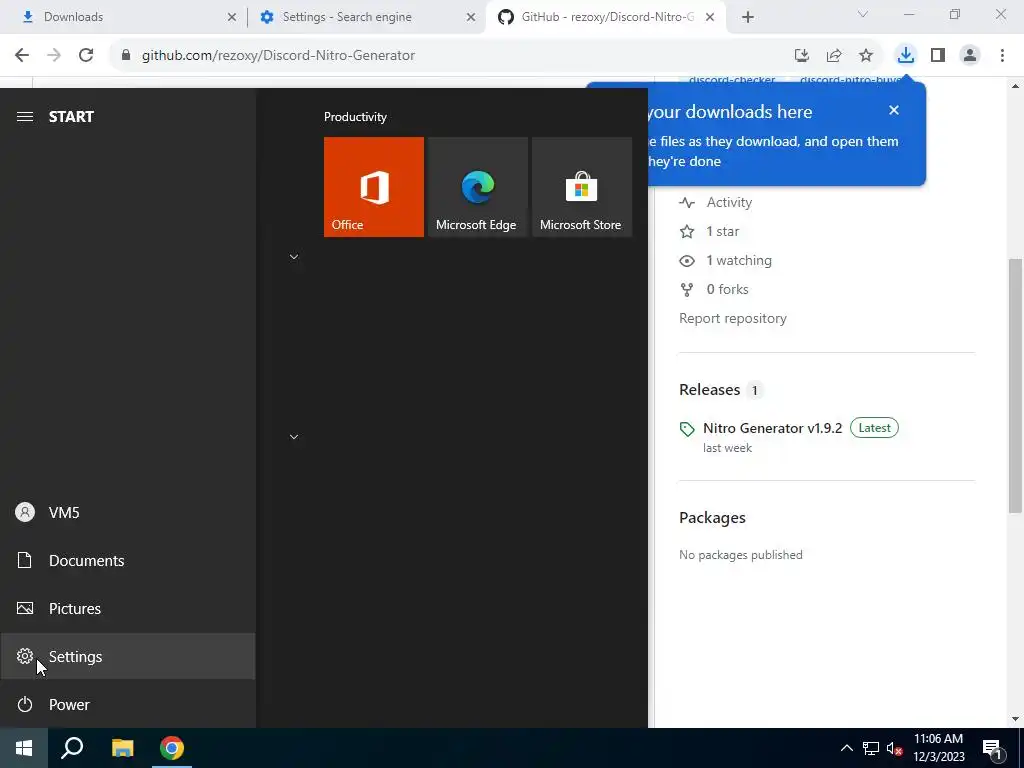Toggle the Chrome side panel
Image resolution: width=1024 pixels, height=768 pixels.
(x=938, y=56)
